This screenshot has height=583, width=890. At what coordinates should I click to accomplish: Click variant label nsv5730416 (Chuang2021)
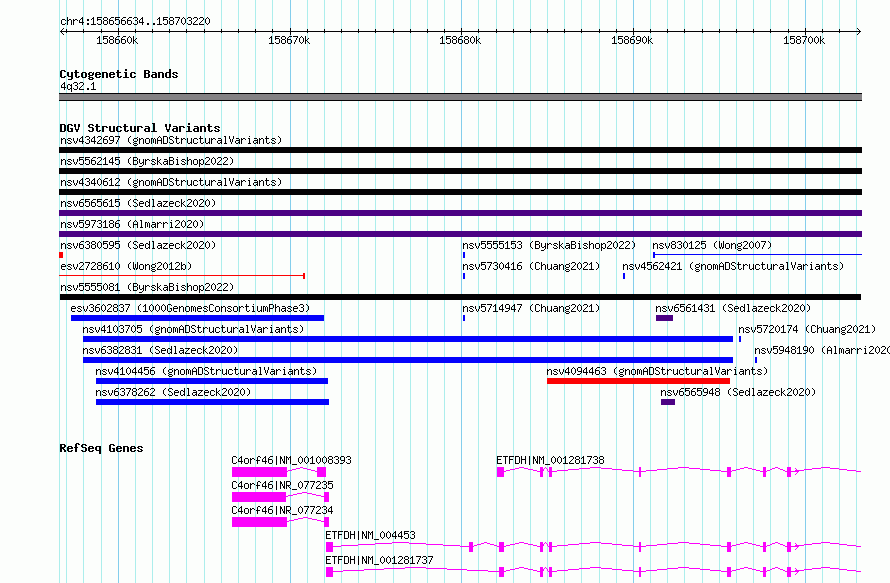531,266
